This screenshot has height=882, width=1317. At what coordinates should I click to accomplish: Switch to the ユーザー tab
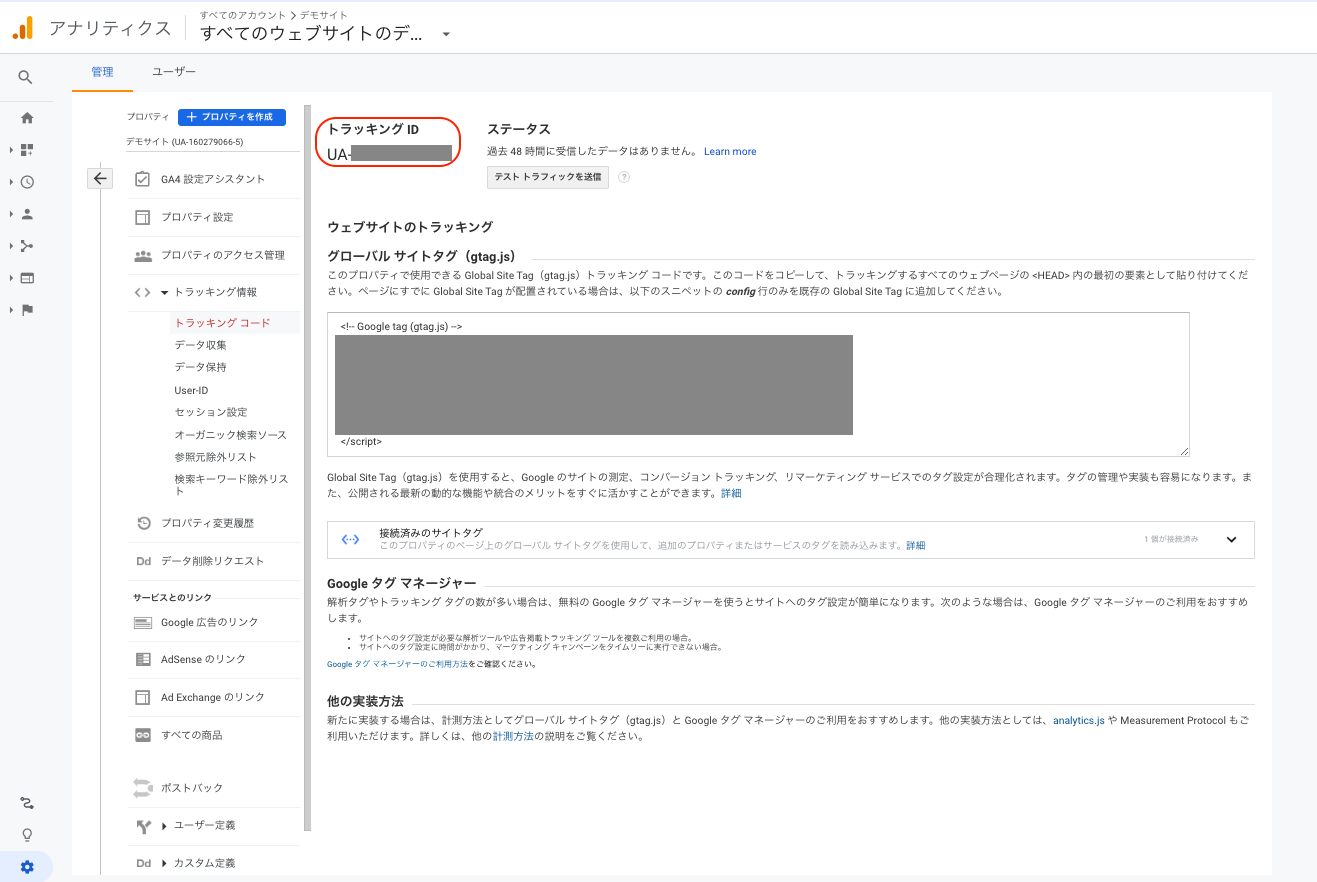point(174,72)
